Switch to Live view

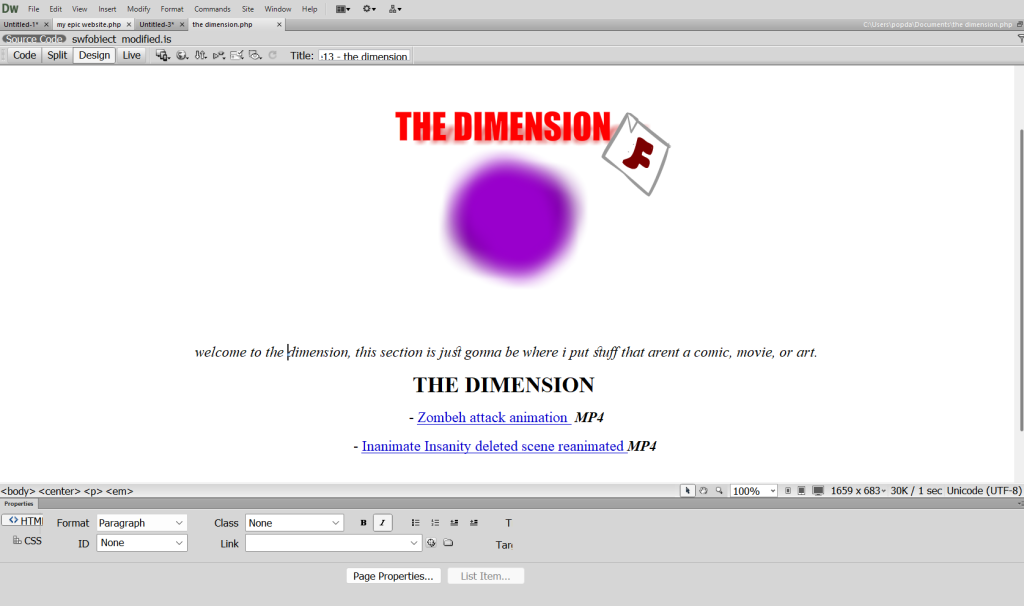click(x=132, y=56)
